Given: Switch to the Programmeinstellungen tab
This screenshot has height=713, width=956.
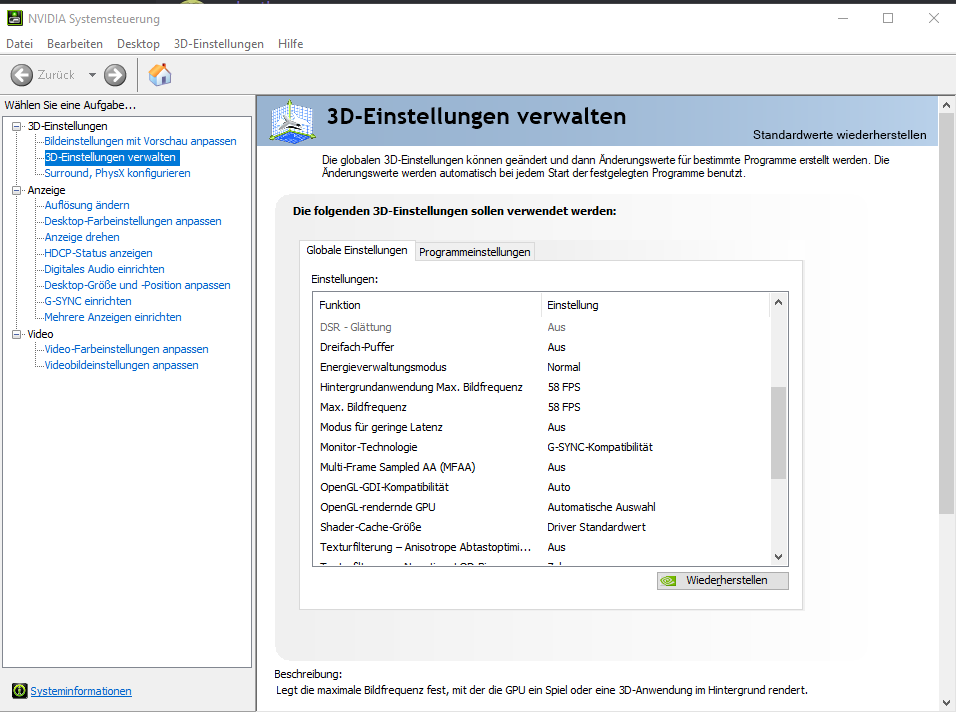Looking at the screenshot, I should [x=474, y=252].
